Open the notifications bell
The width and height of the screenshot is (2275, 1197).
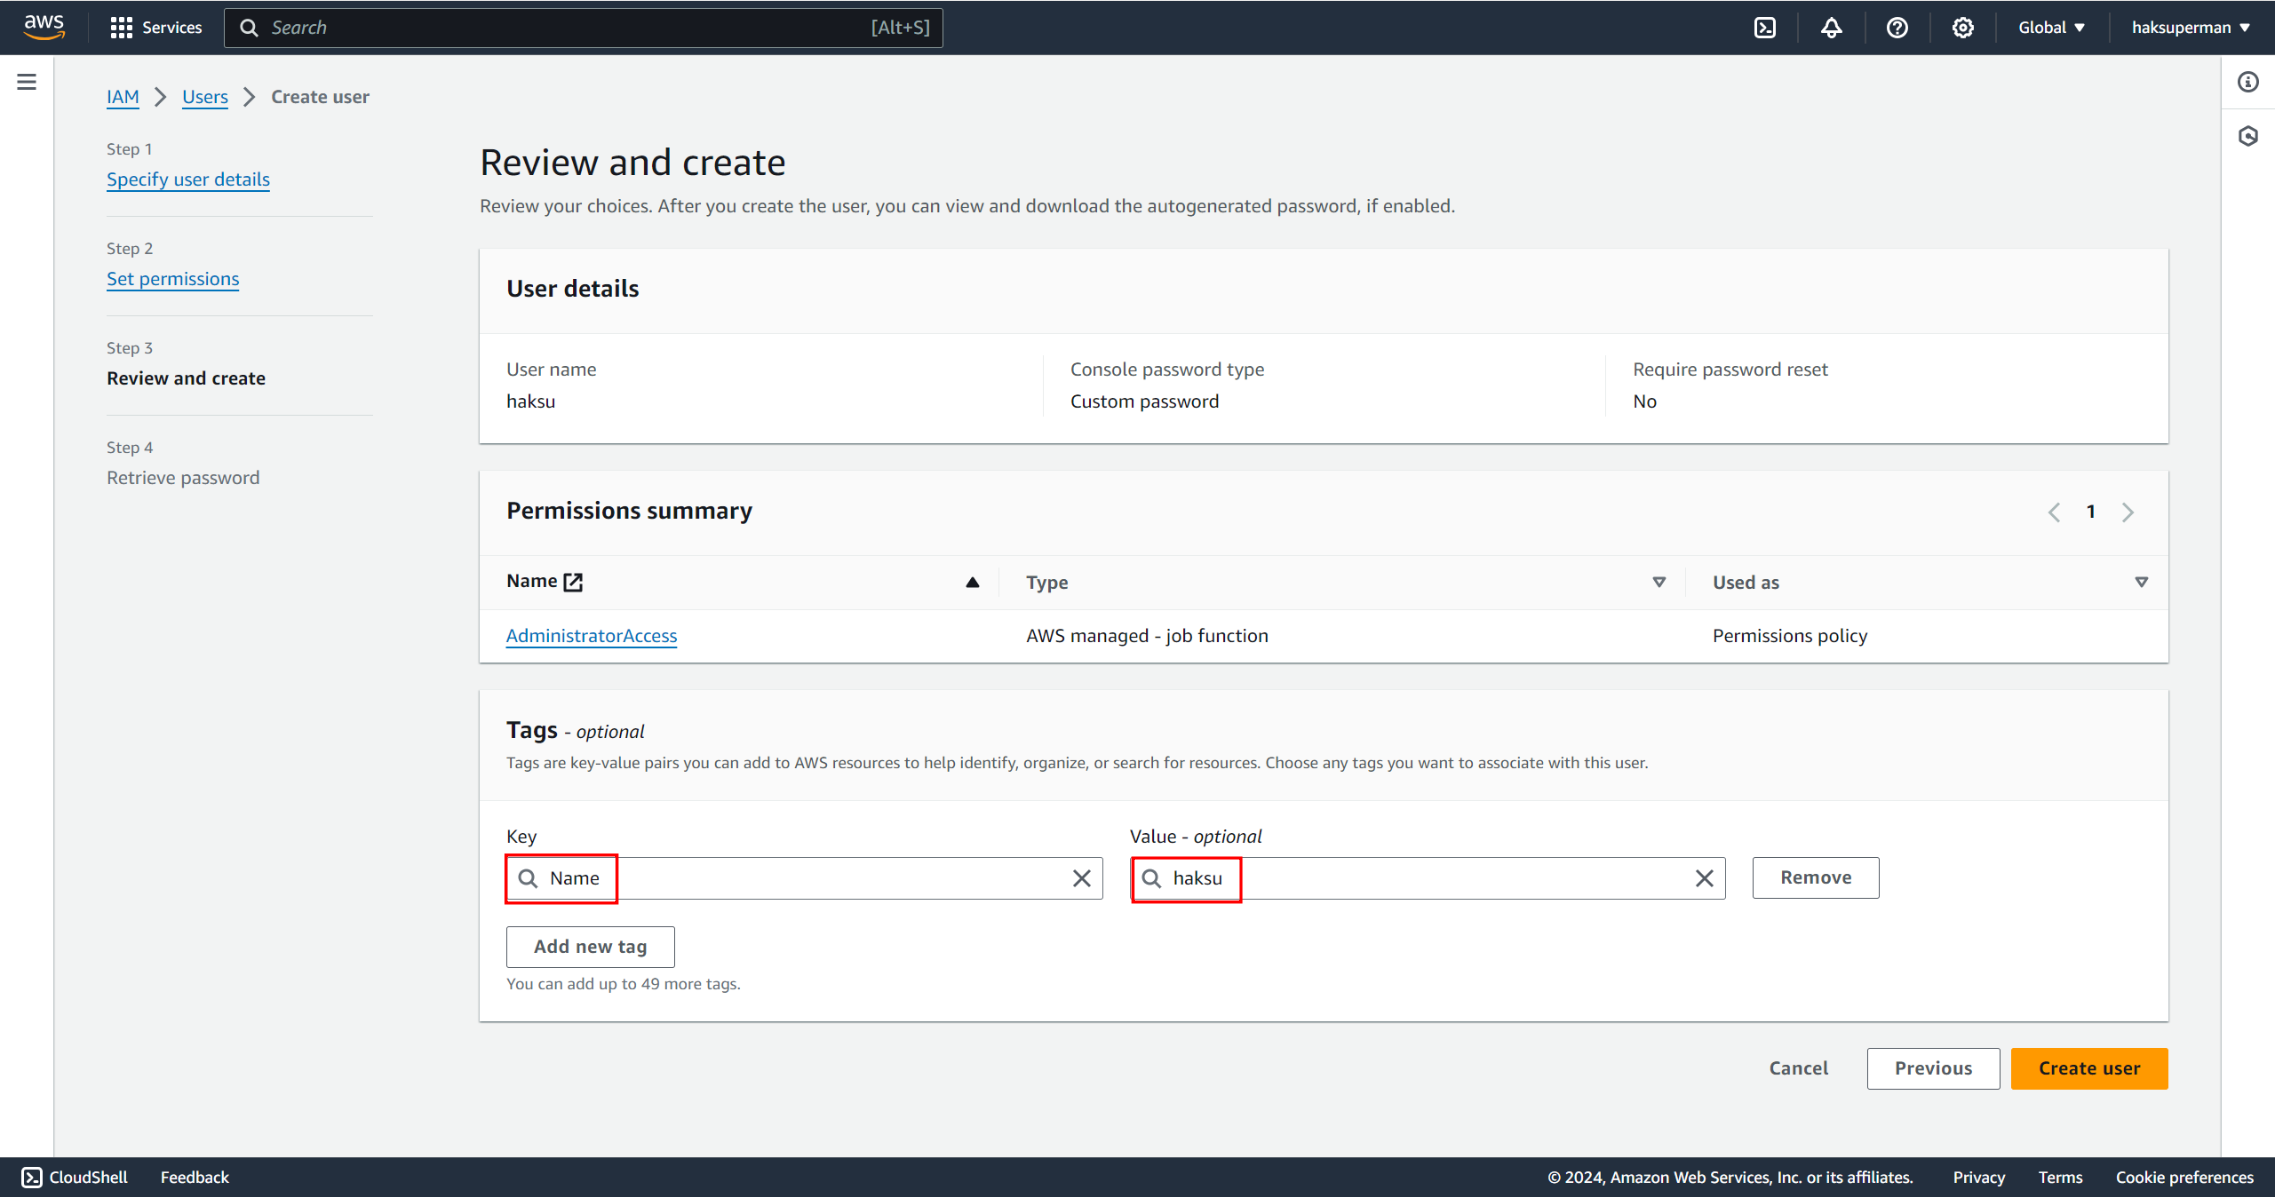(1831, 27)
